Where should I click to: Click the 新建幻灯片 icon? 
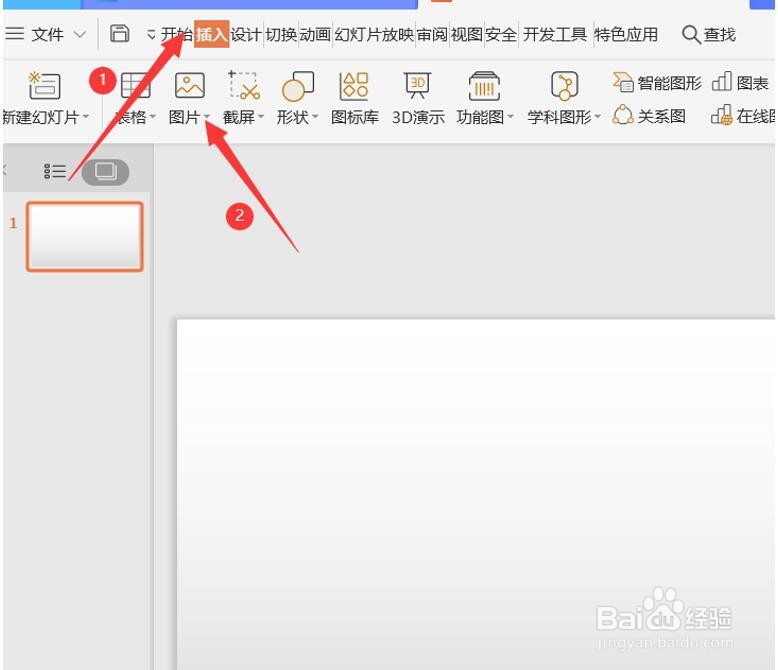[44, 85]
